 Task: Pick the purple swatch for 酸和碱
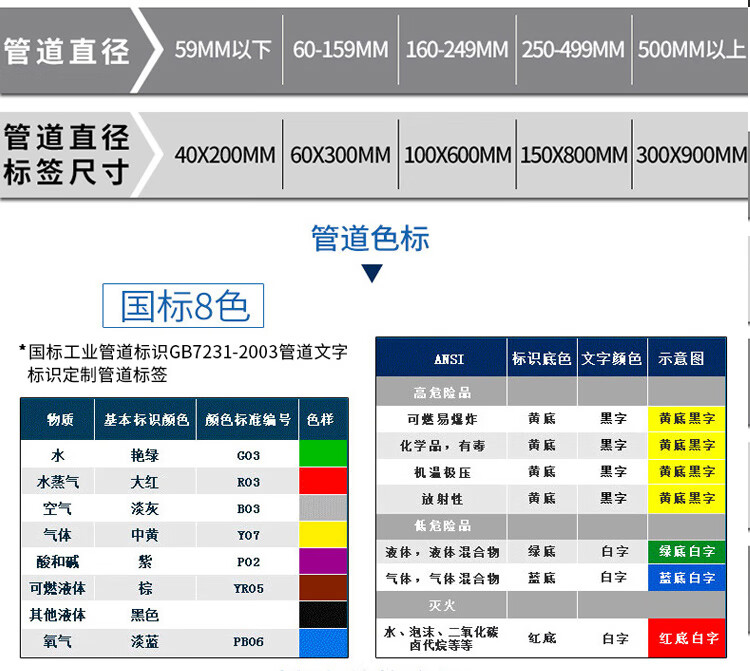pos(323,561)
